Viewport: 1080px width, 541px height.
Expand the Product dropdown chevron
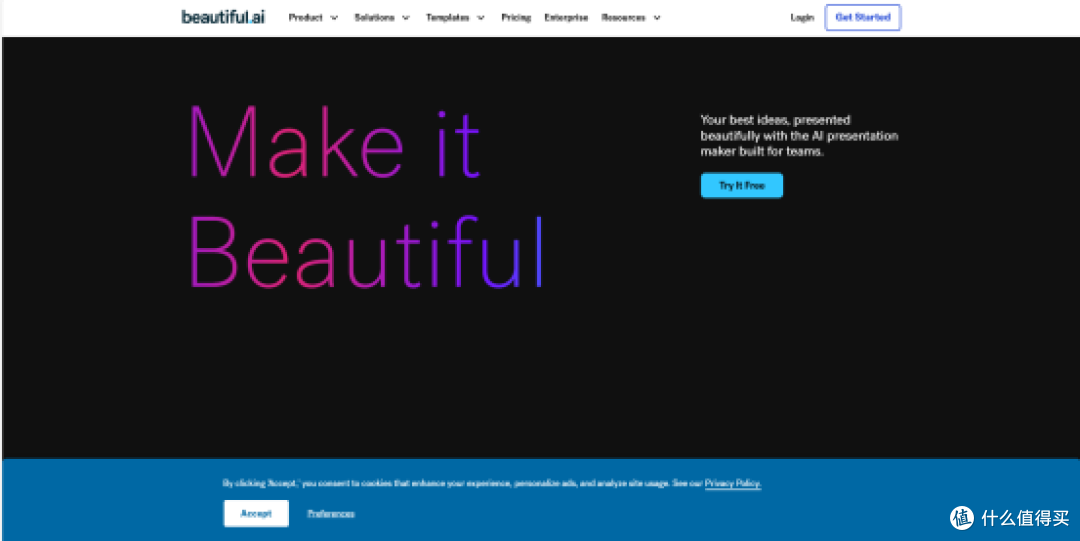pos(335,18)
